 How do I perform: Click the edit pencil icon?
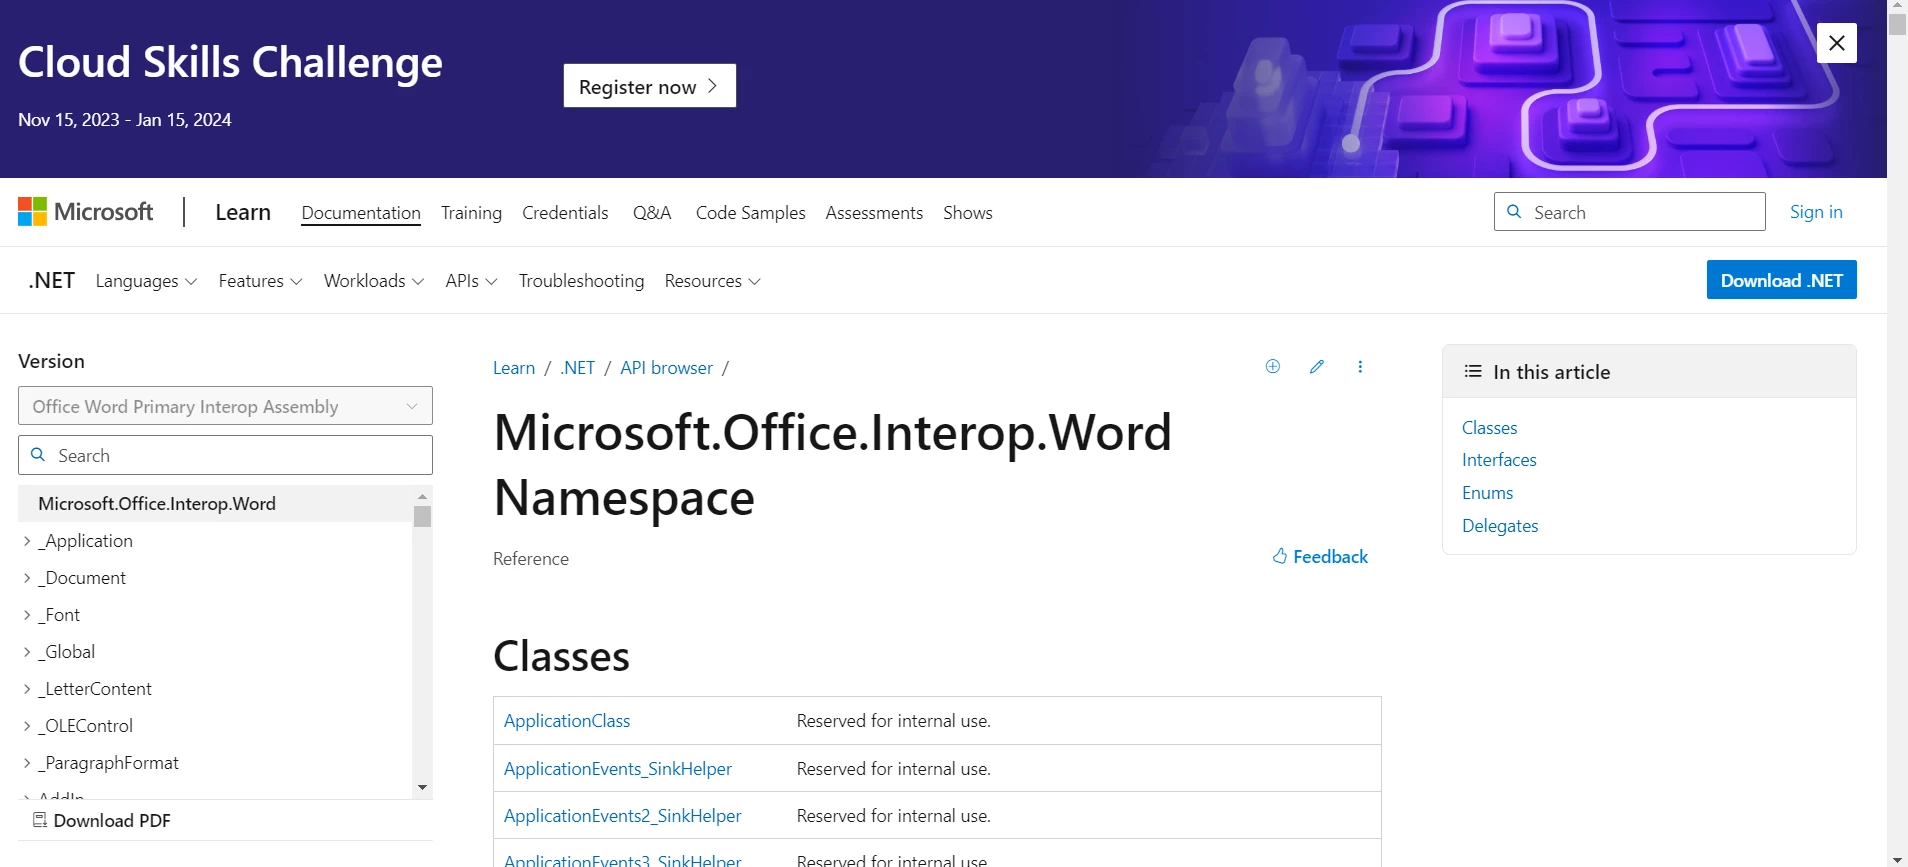coord(1317,367)
